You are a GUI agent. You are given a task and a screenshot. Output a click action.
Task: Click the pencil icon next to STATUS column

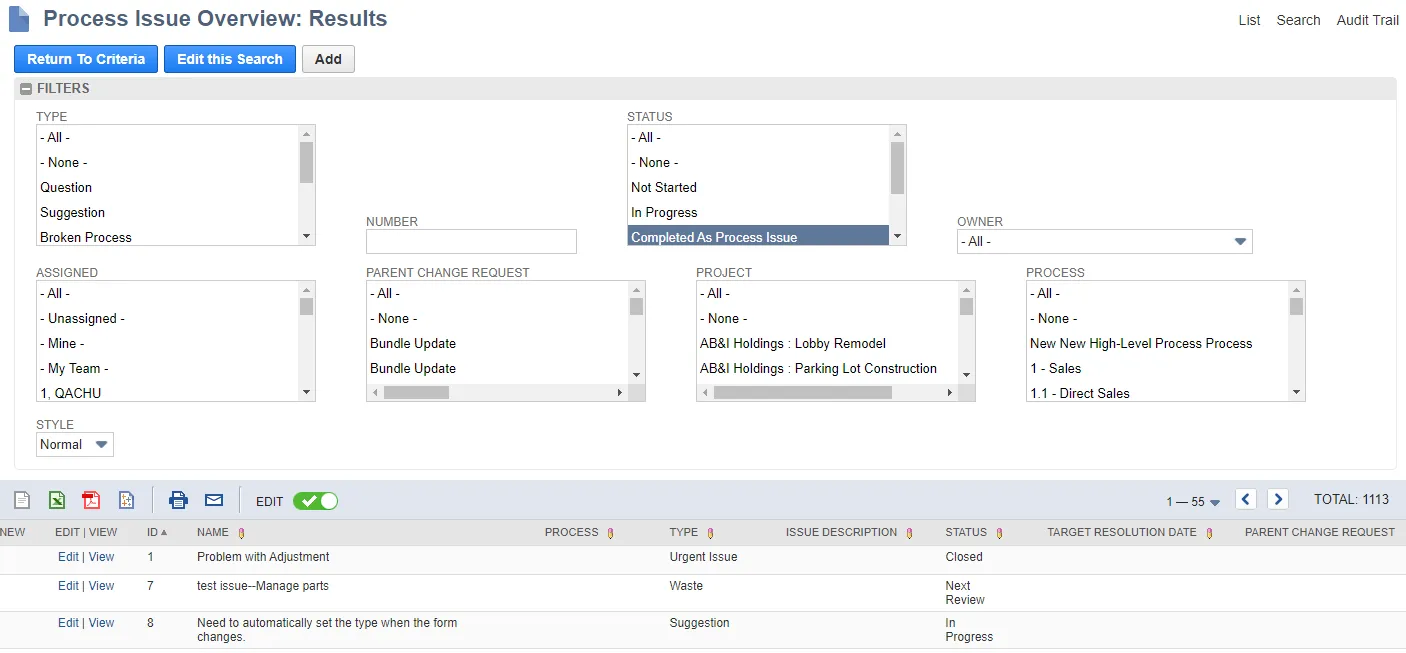click(x=999, y=533)
